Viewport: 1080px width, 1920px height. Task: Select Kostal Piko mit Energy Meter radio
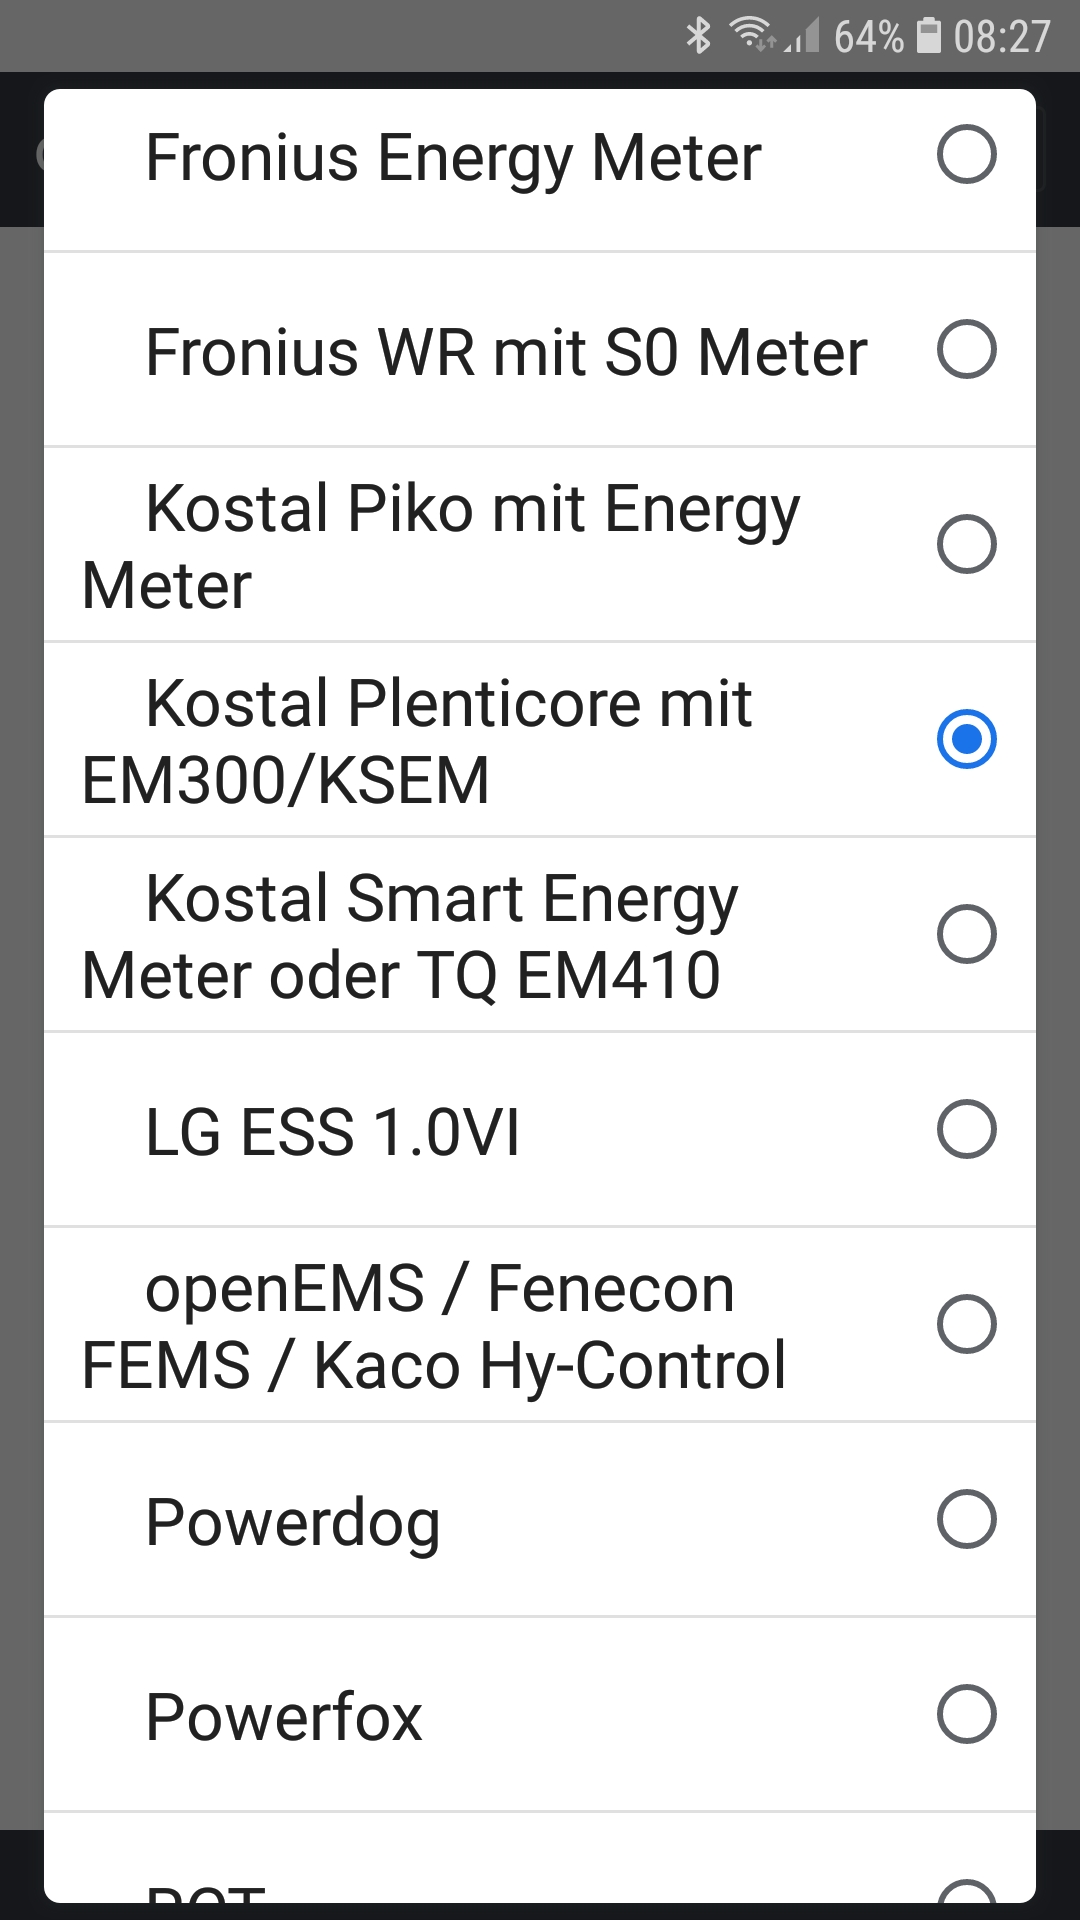point(966,544)
